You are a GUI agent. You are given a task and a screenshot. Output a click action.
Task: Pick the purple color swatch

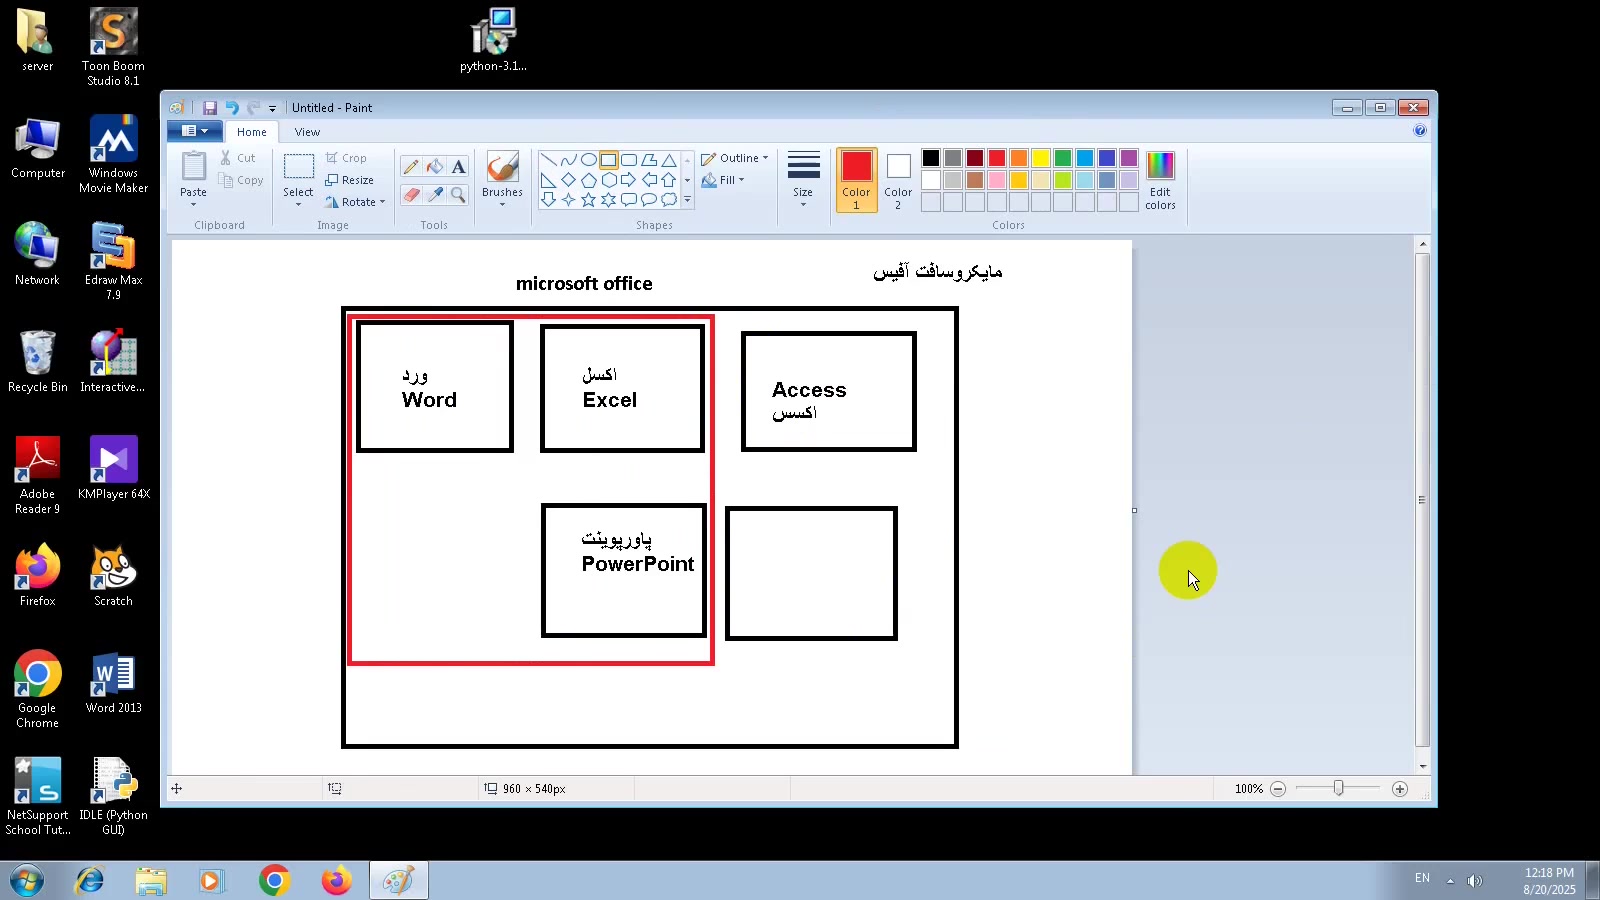click(1129, 158)
